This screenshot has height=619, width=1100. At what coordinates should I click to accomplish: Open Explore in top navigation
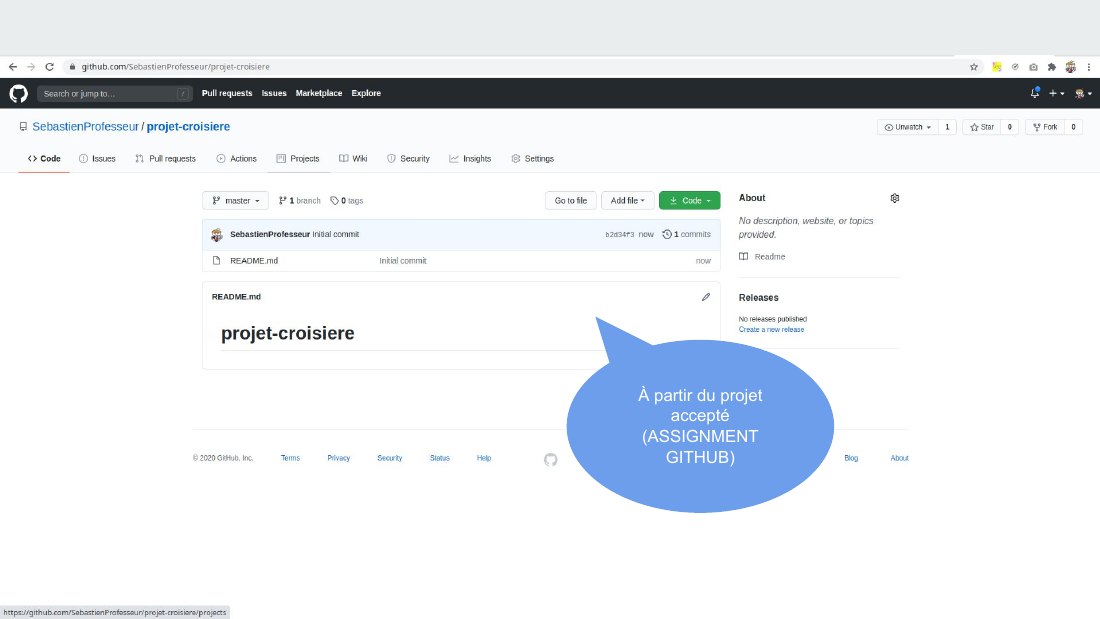click(x=366, y=93)
